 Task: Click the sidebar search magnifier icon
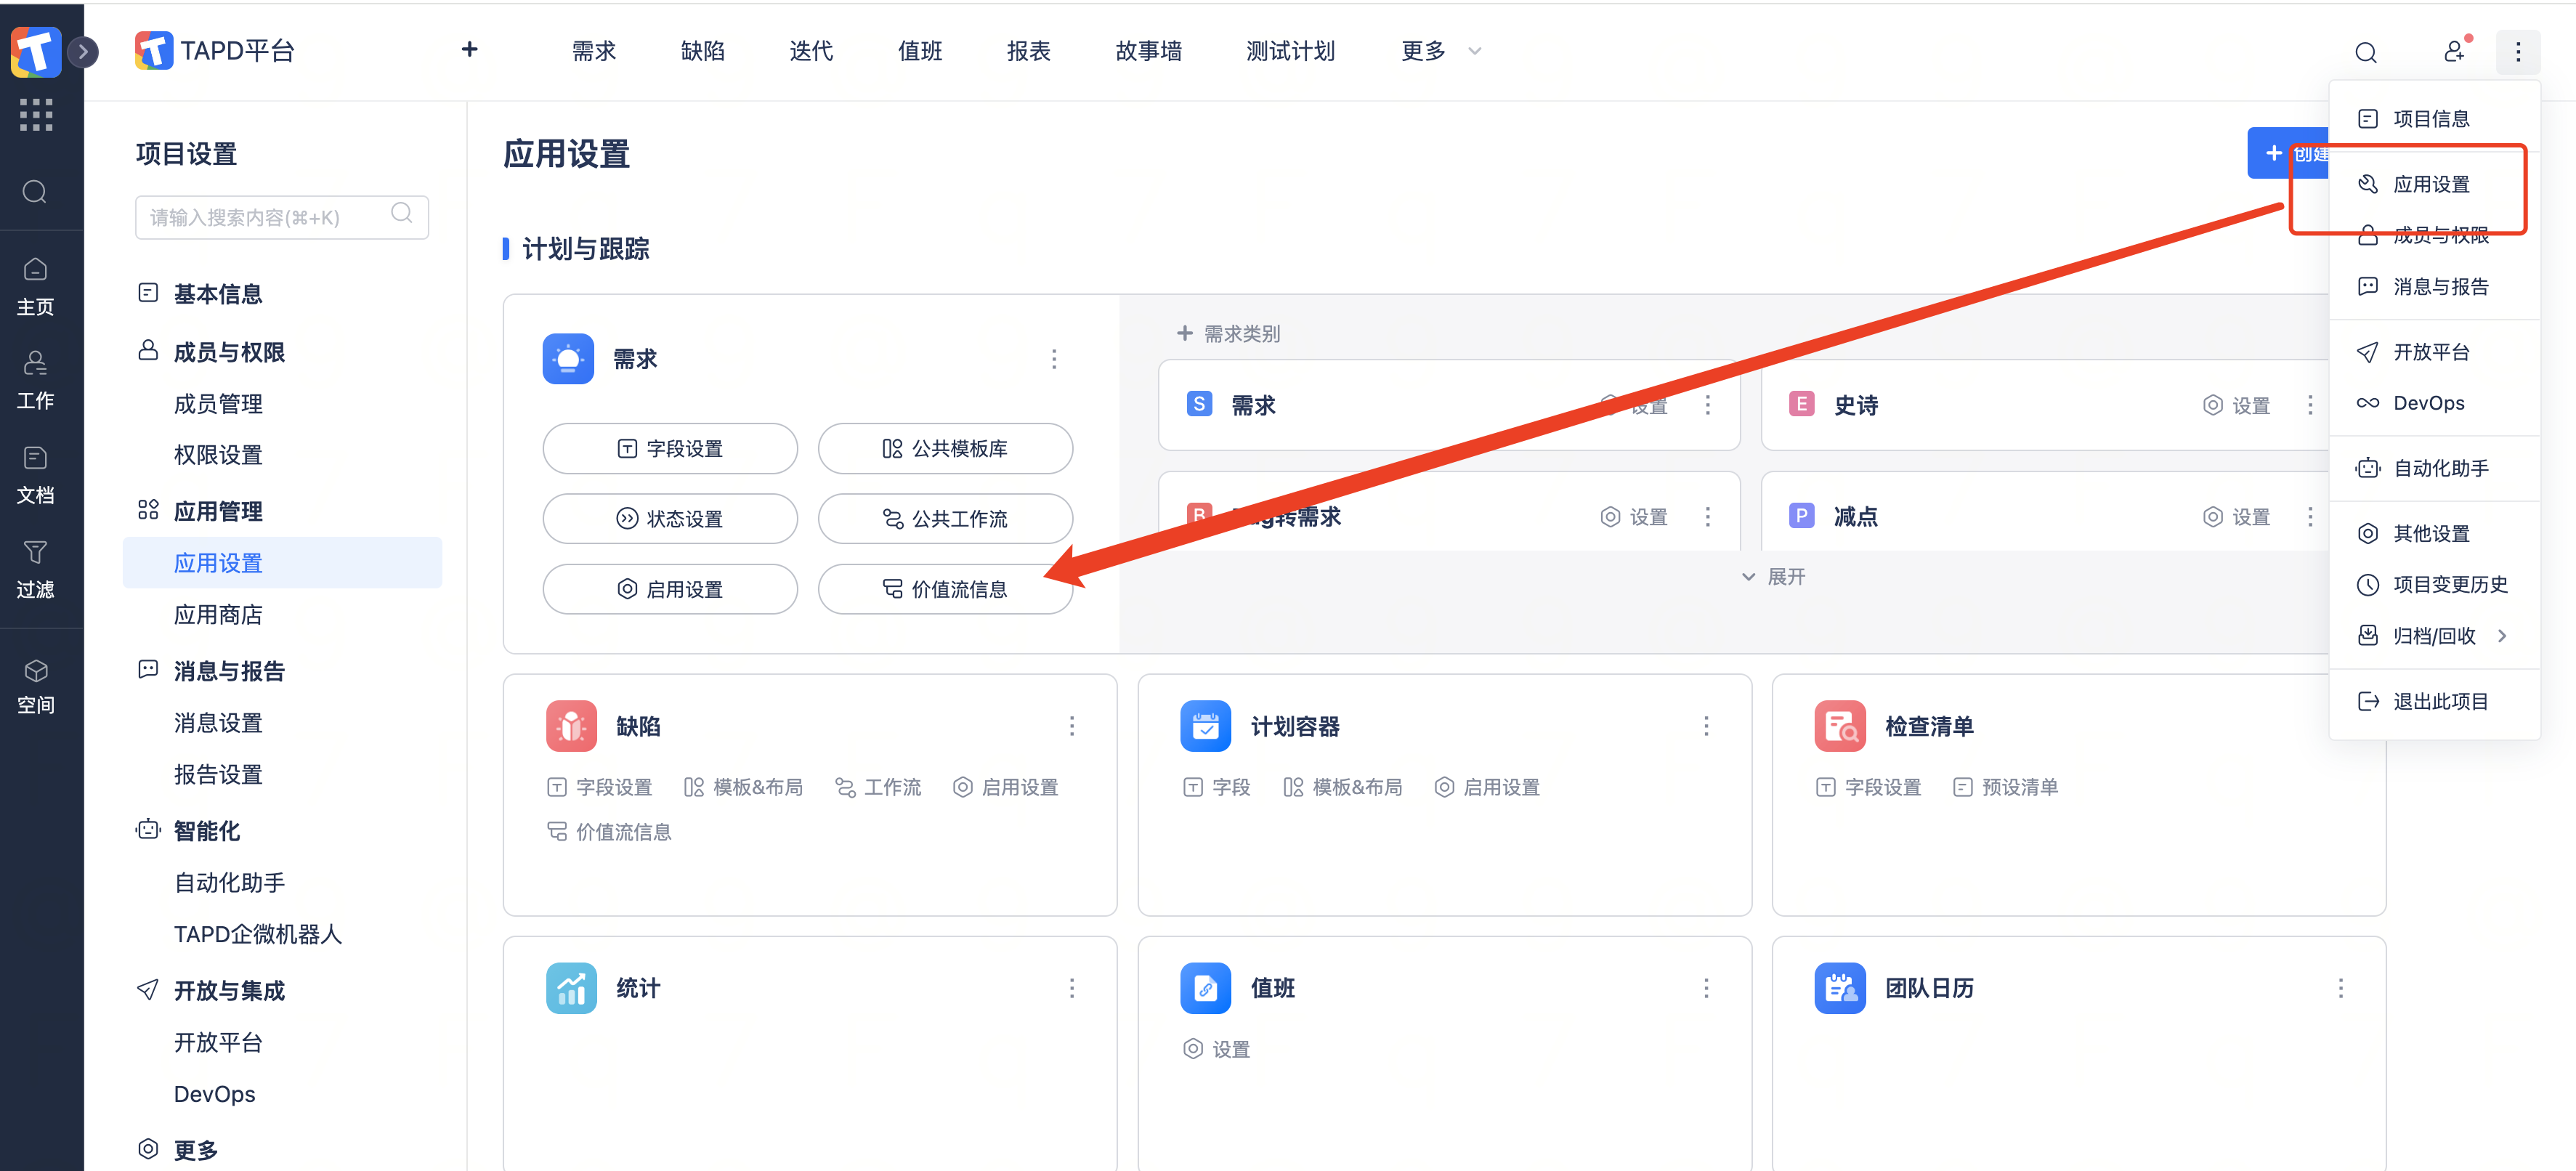(35, 192)
